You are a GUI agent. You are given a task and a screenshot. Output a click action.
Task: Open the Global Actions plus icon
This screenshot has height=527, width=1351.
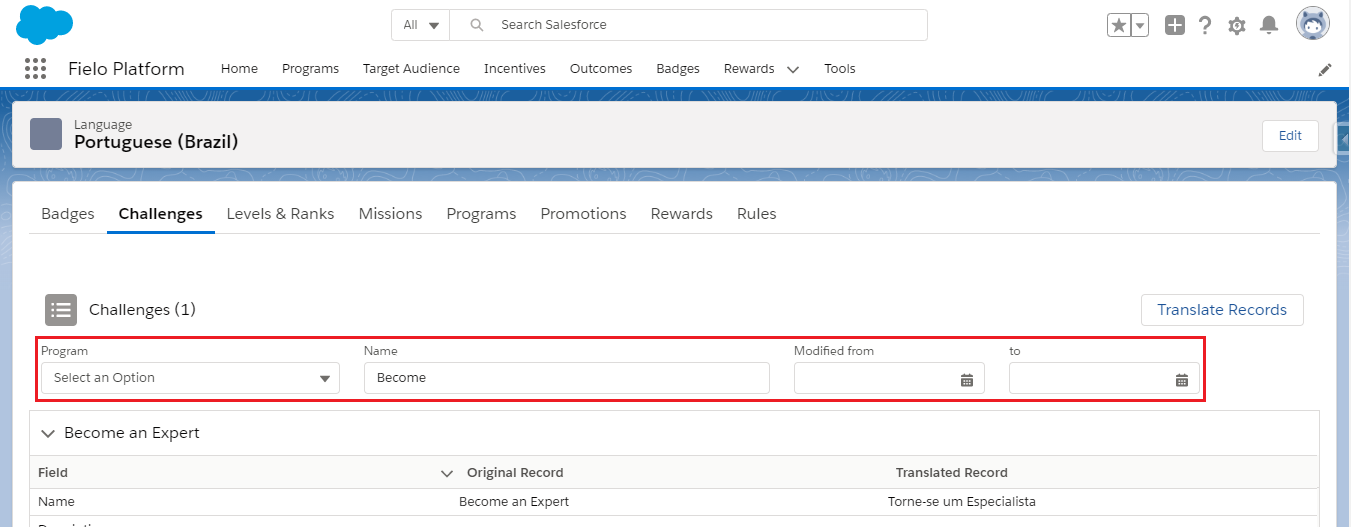1175,25
